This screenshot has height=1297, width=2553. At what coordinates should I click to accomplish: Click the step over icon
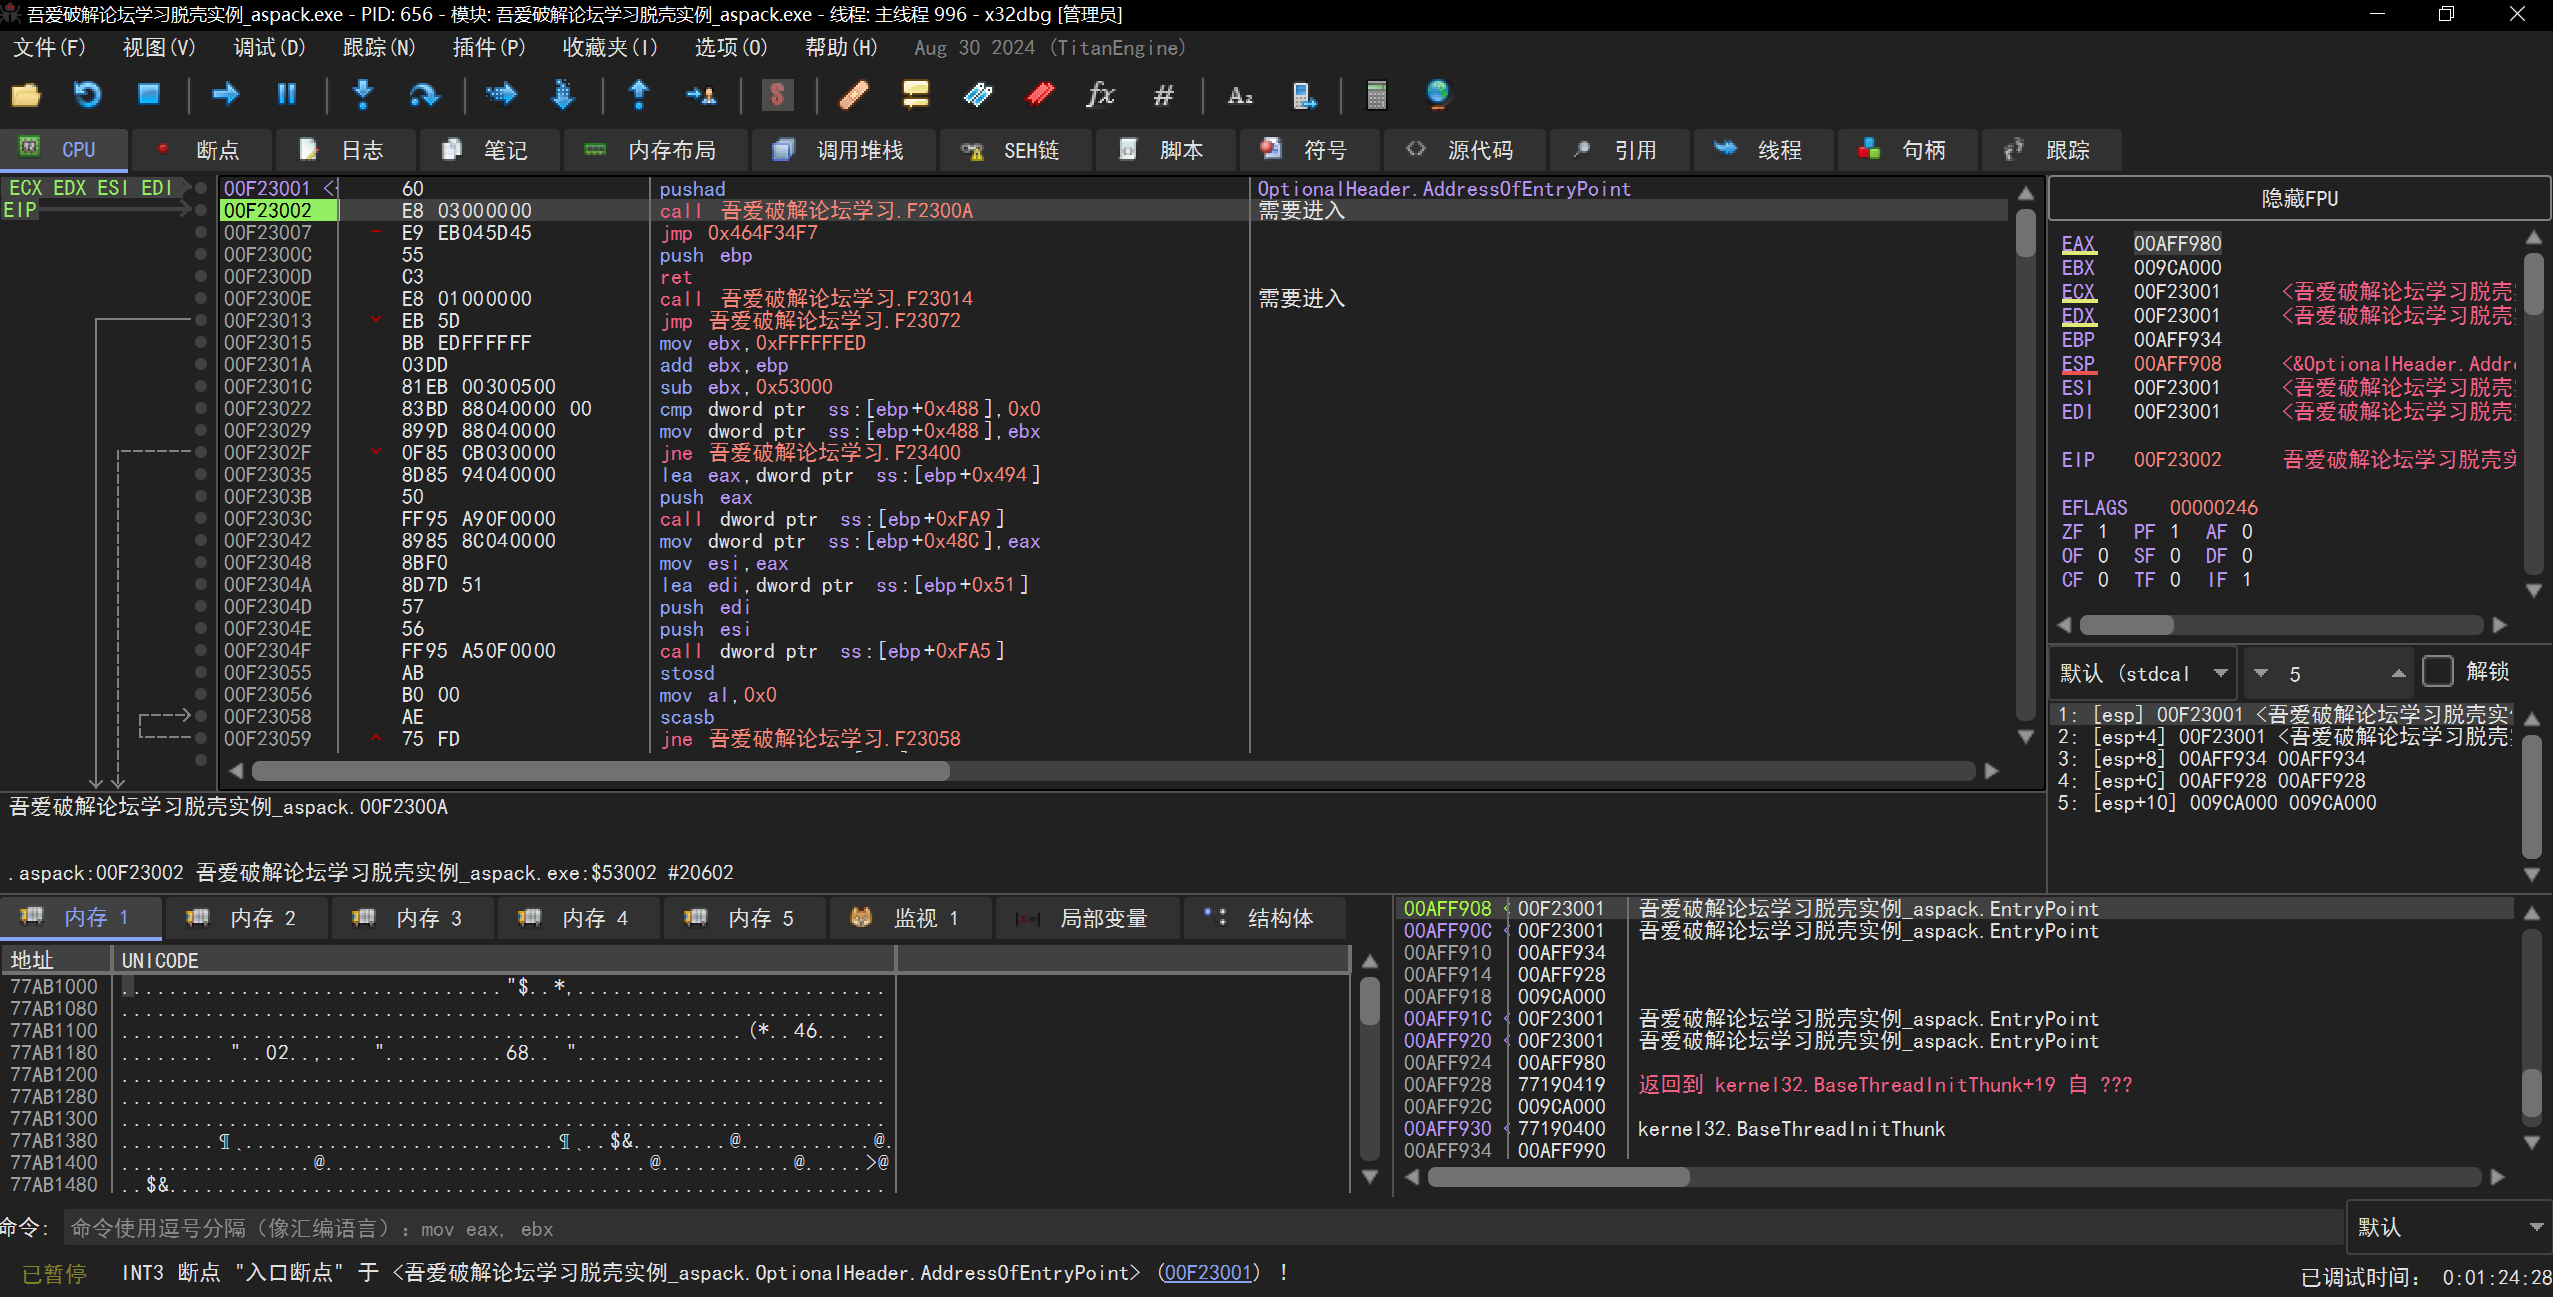point(424,95)
